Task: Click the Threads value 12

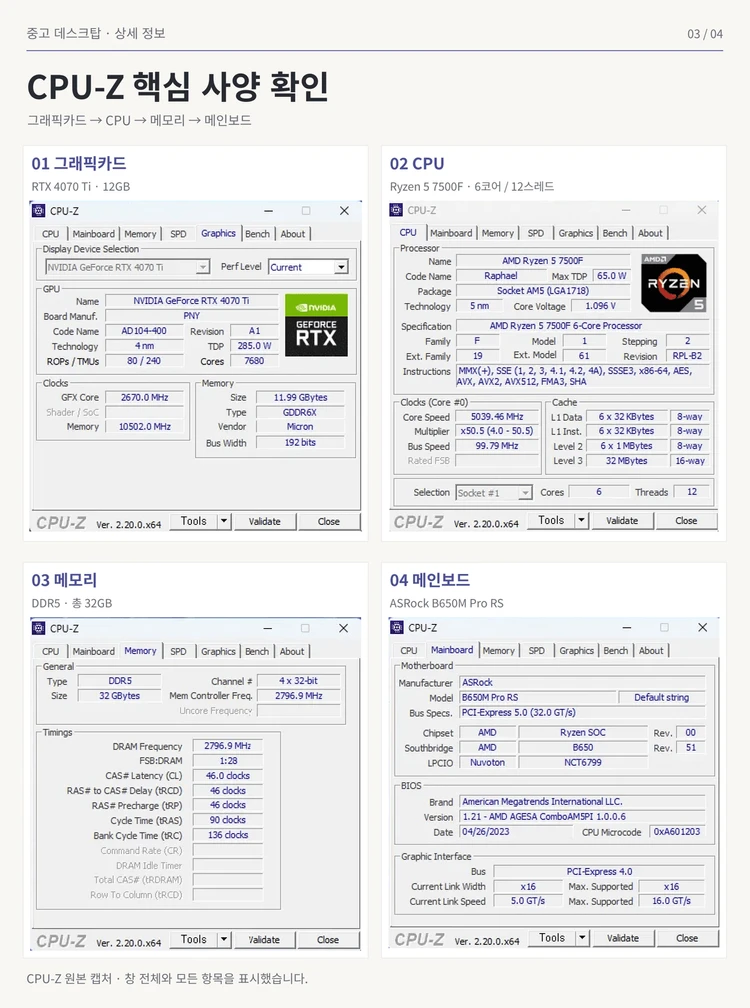Action: click(692, 492)
